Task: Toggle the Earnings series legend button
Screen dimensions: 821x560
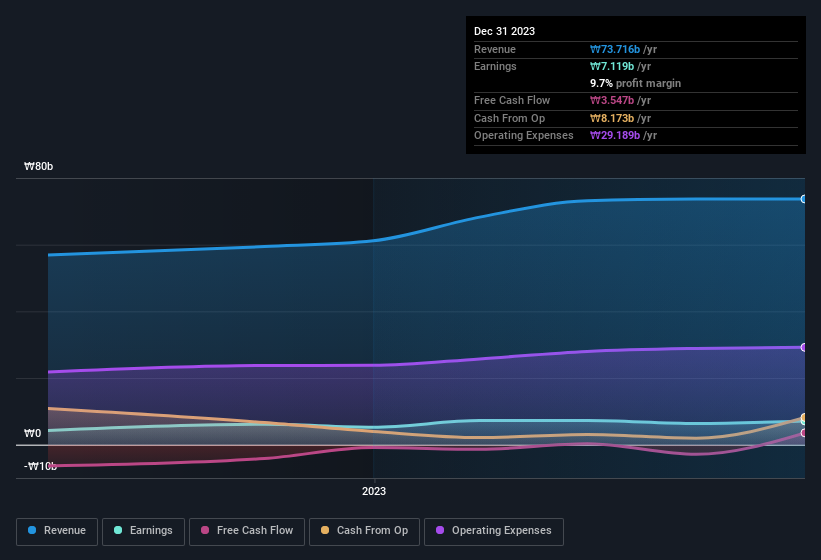Action: pos(143,532)
